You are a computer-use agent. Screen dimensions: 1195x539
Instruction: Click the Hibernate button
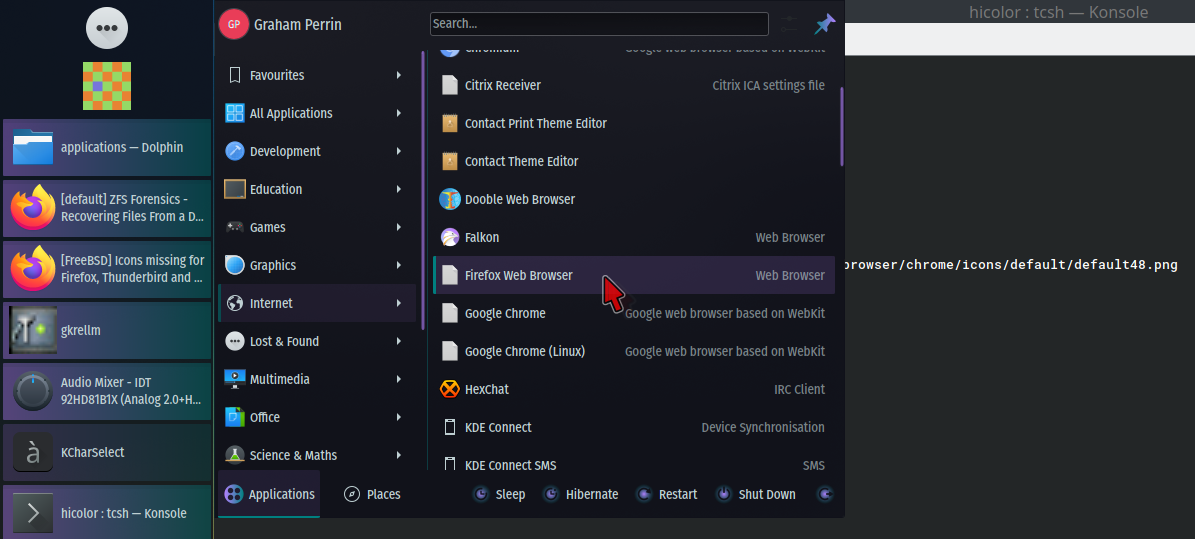[x=580, y=494]
